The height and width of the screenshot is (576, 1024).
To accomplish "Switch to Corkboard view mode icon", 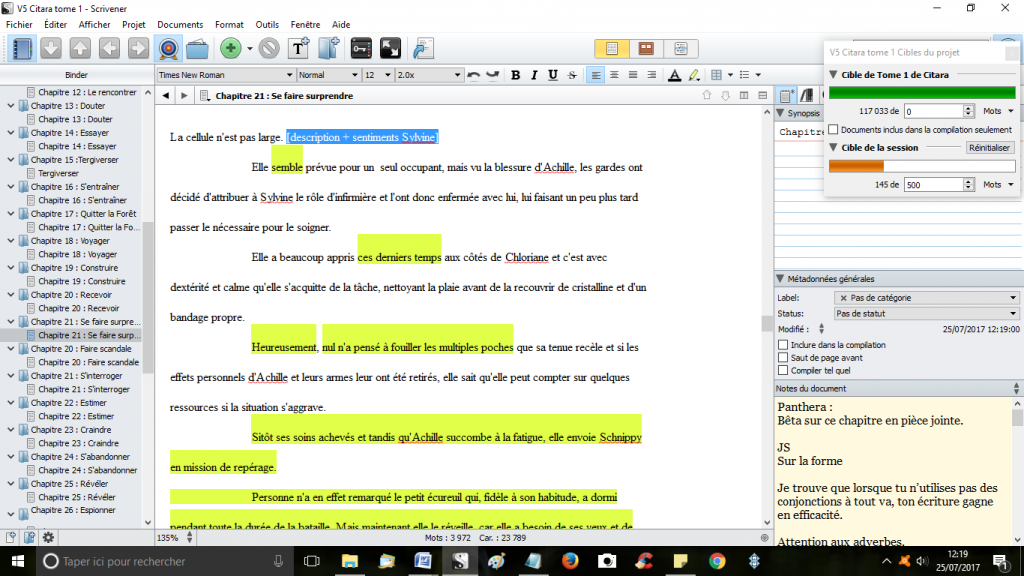I will 646,49.
